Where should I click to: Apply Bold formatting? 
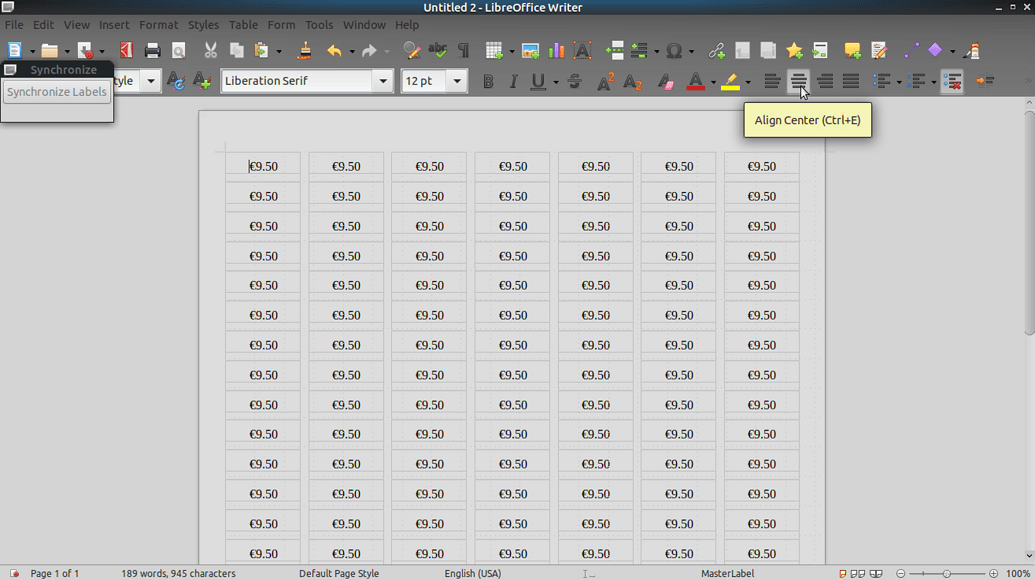489,81
